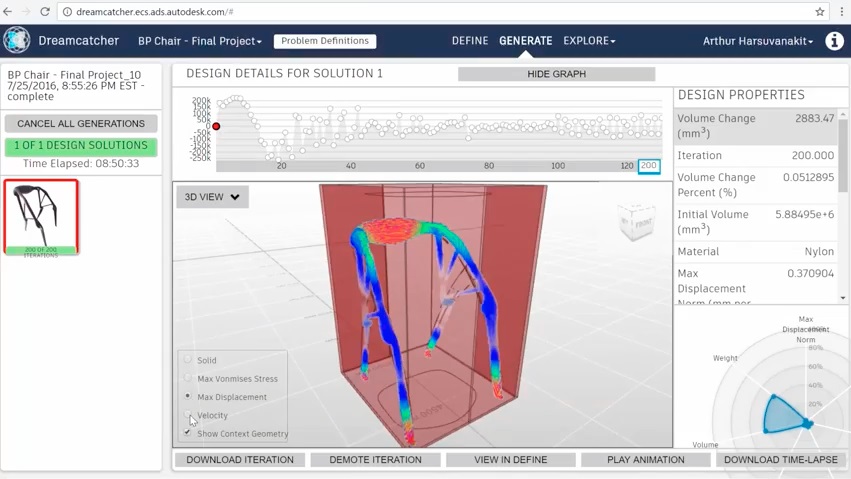The image size is (851, 479).
Task: Switch to the DEFINE tab
Action: [470, 41]
